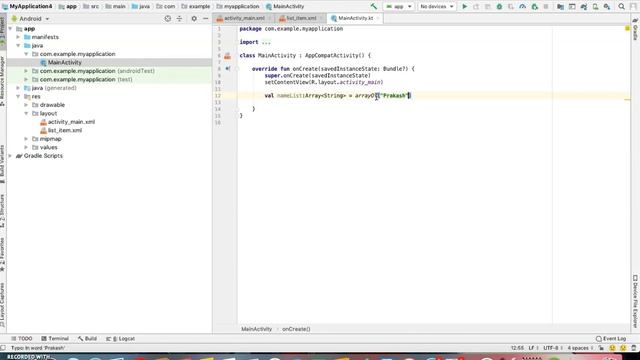This screenshot has width=640, height=360.
Task: Collapse the res folder
Action: point(18,97)
